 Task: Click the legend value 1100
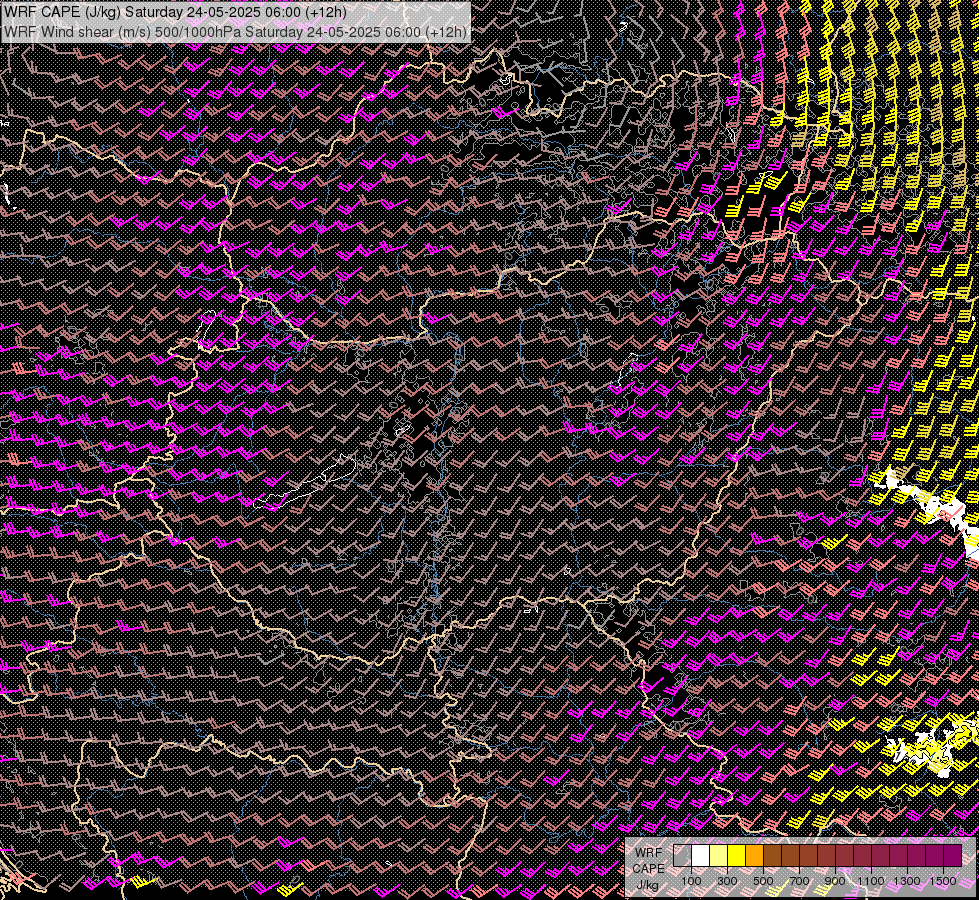tap(870, 881)
